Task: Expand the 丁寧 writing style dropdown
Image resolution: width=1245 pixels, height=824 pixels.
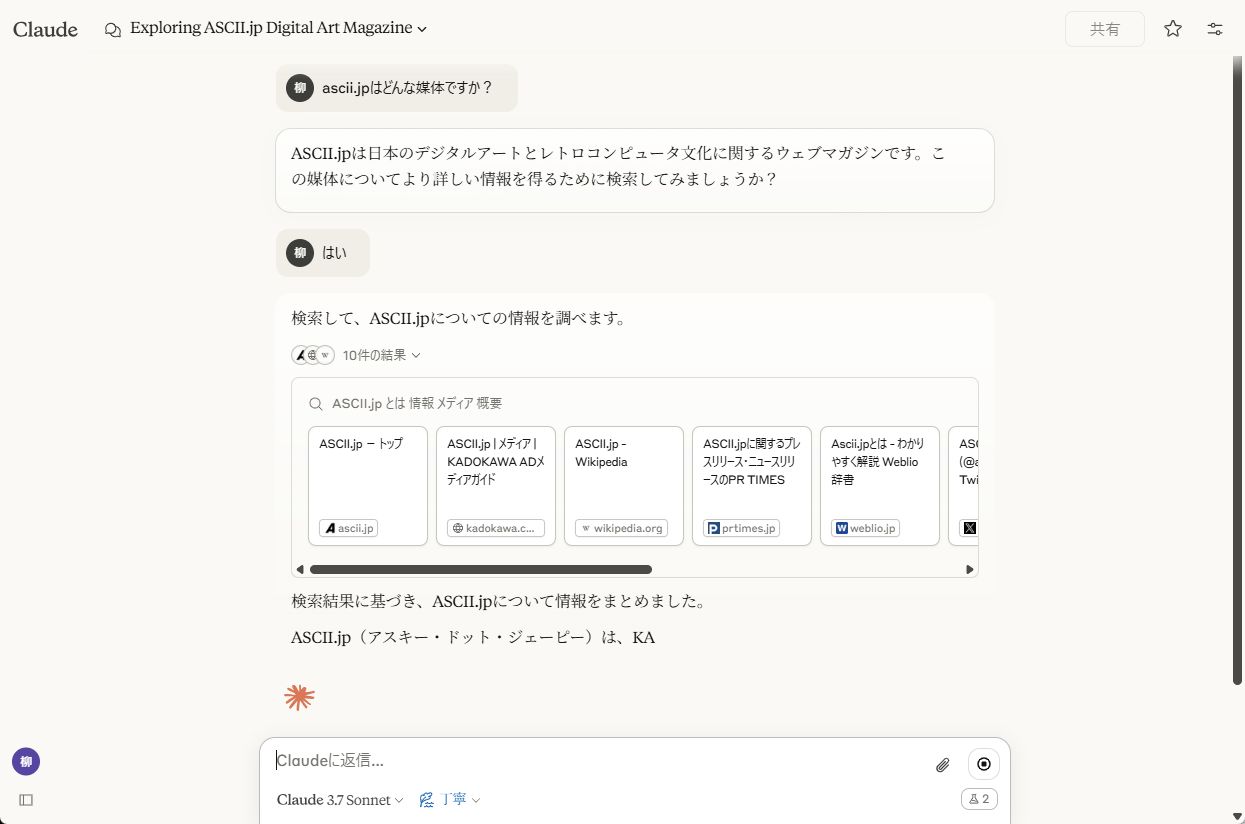Action: (x=450, y=800)
